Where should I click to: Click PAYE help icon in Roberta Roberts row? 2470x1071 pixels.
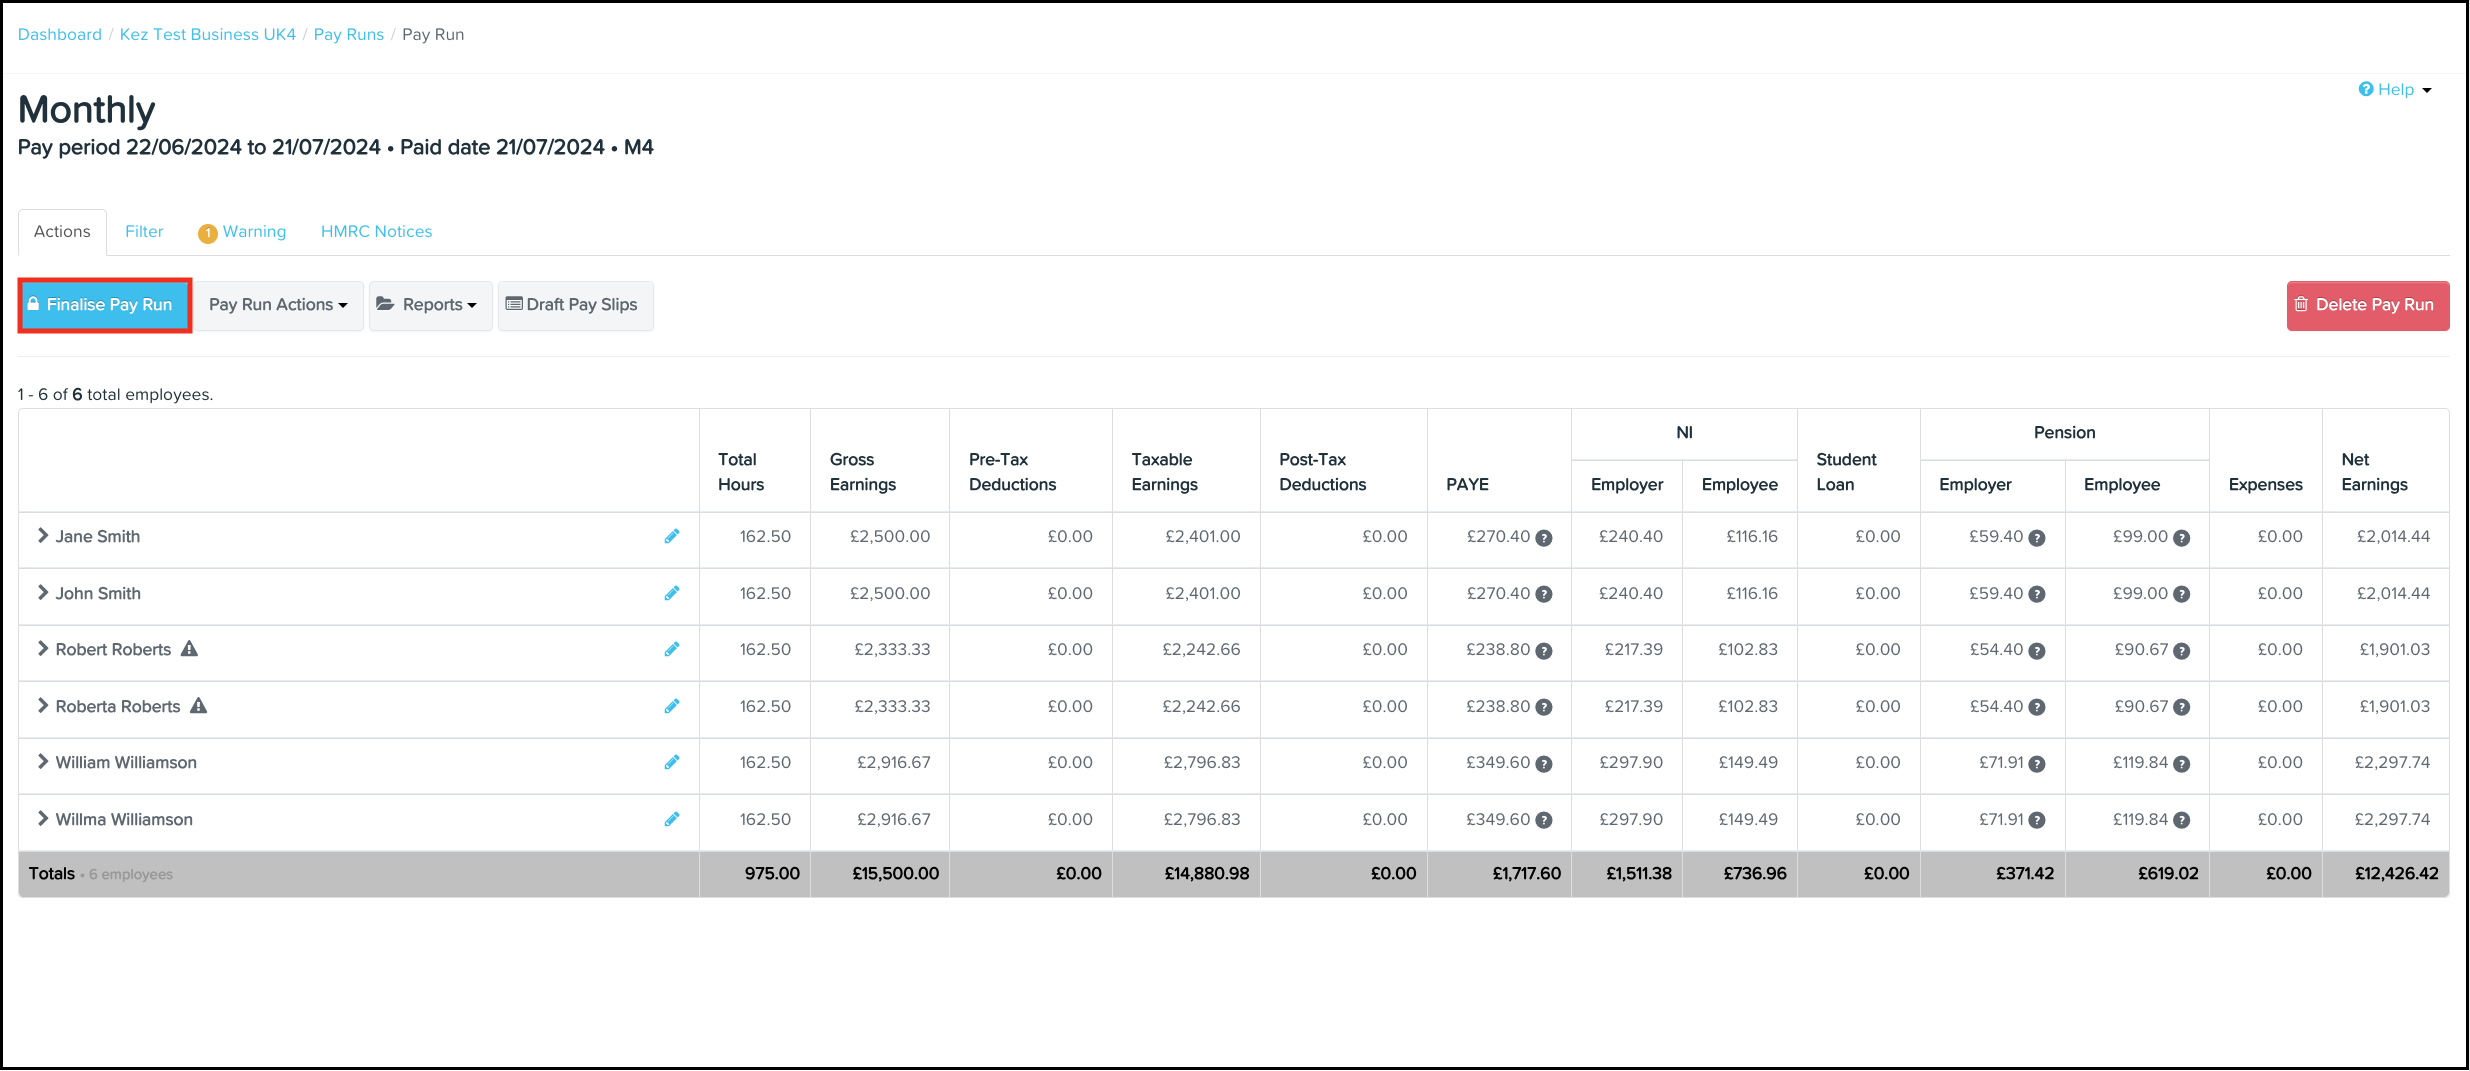pyautogui.click(x=1544, y=708)
